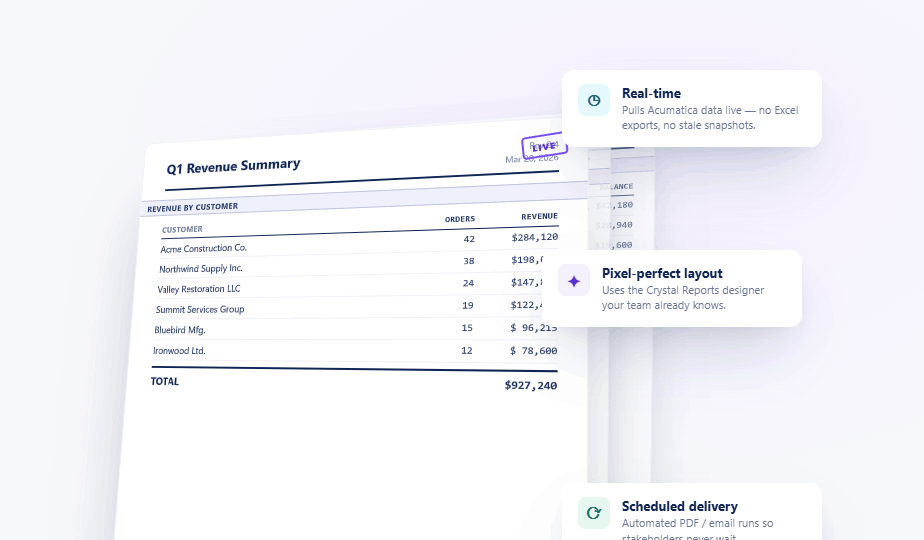Viewport: 924px width, 540px height.
Task: Click the Ironwood Ltd. customer name
Action: [179, 351]
